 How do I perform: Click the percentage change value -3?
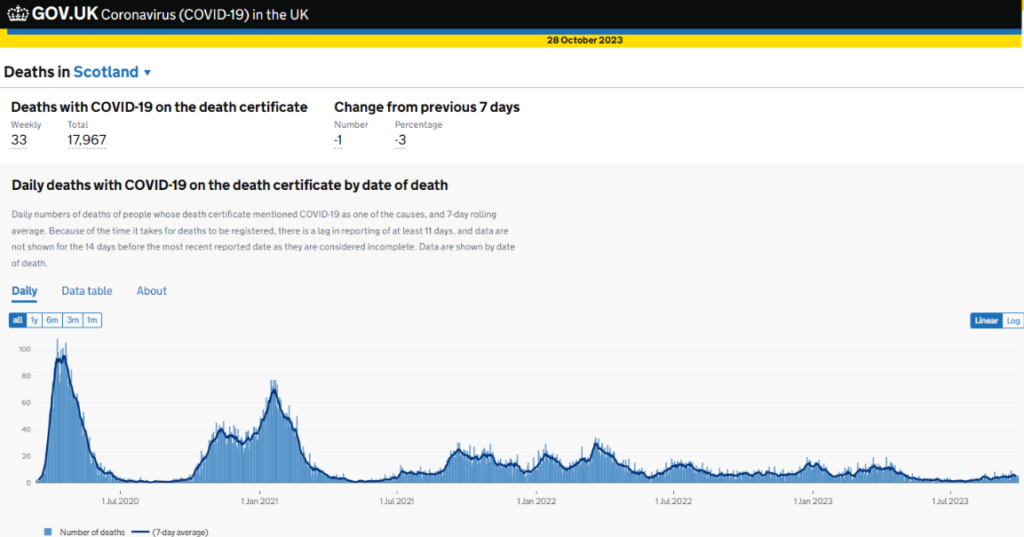point(400,140)
